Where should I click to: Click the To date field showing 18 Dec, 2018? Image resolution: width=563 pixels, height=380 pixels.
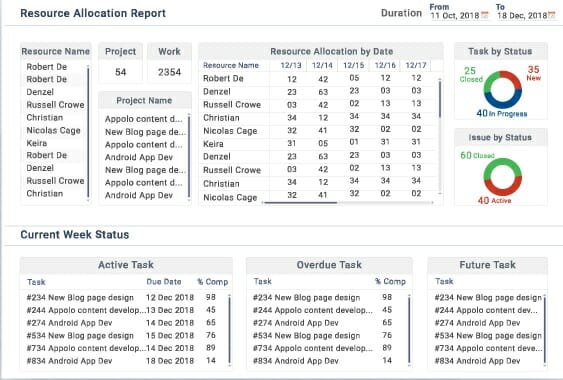pos(522,16)
